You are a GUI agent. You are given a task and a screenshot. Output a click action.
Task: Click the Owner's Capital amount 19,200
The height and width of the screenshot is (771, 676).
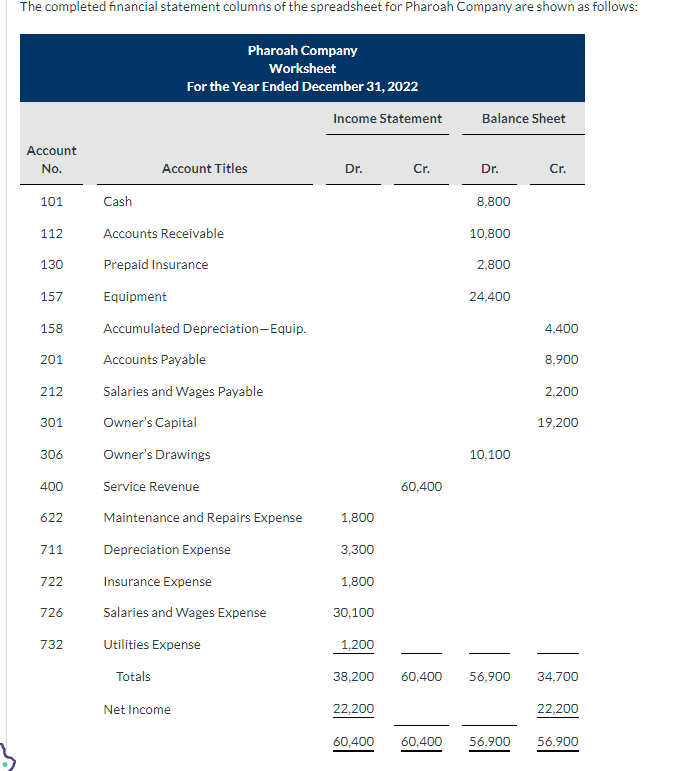pos(558,422)
